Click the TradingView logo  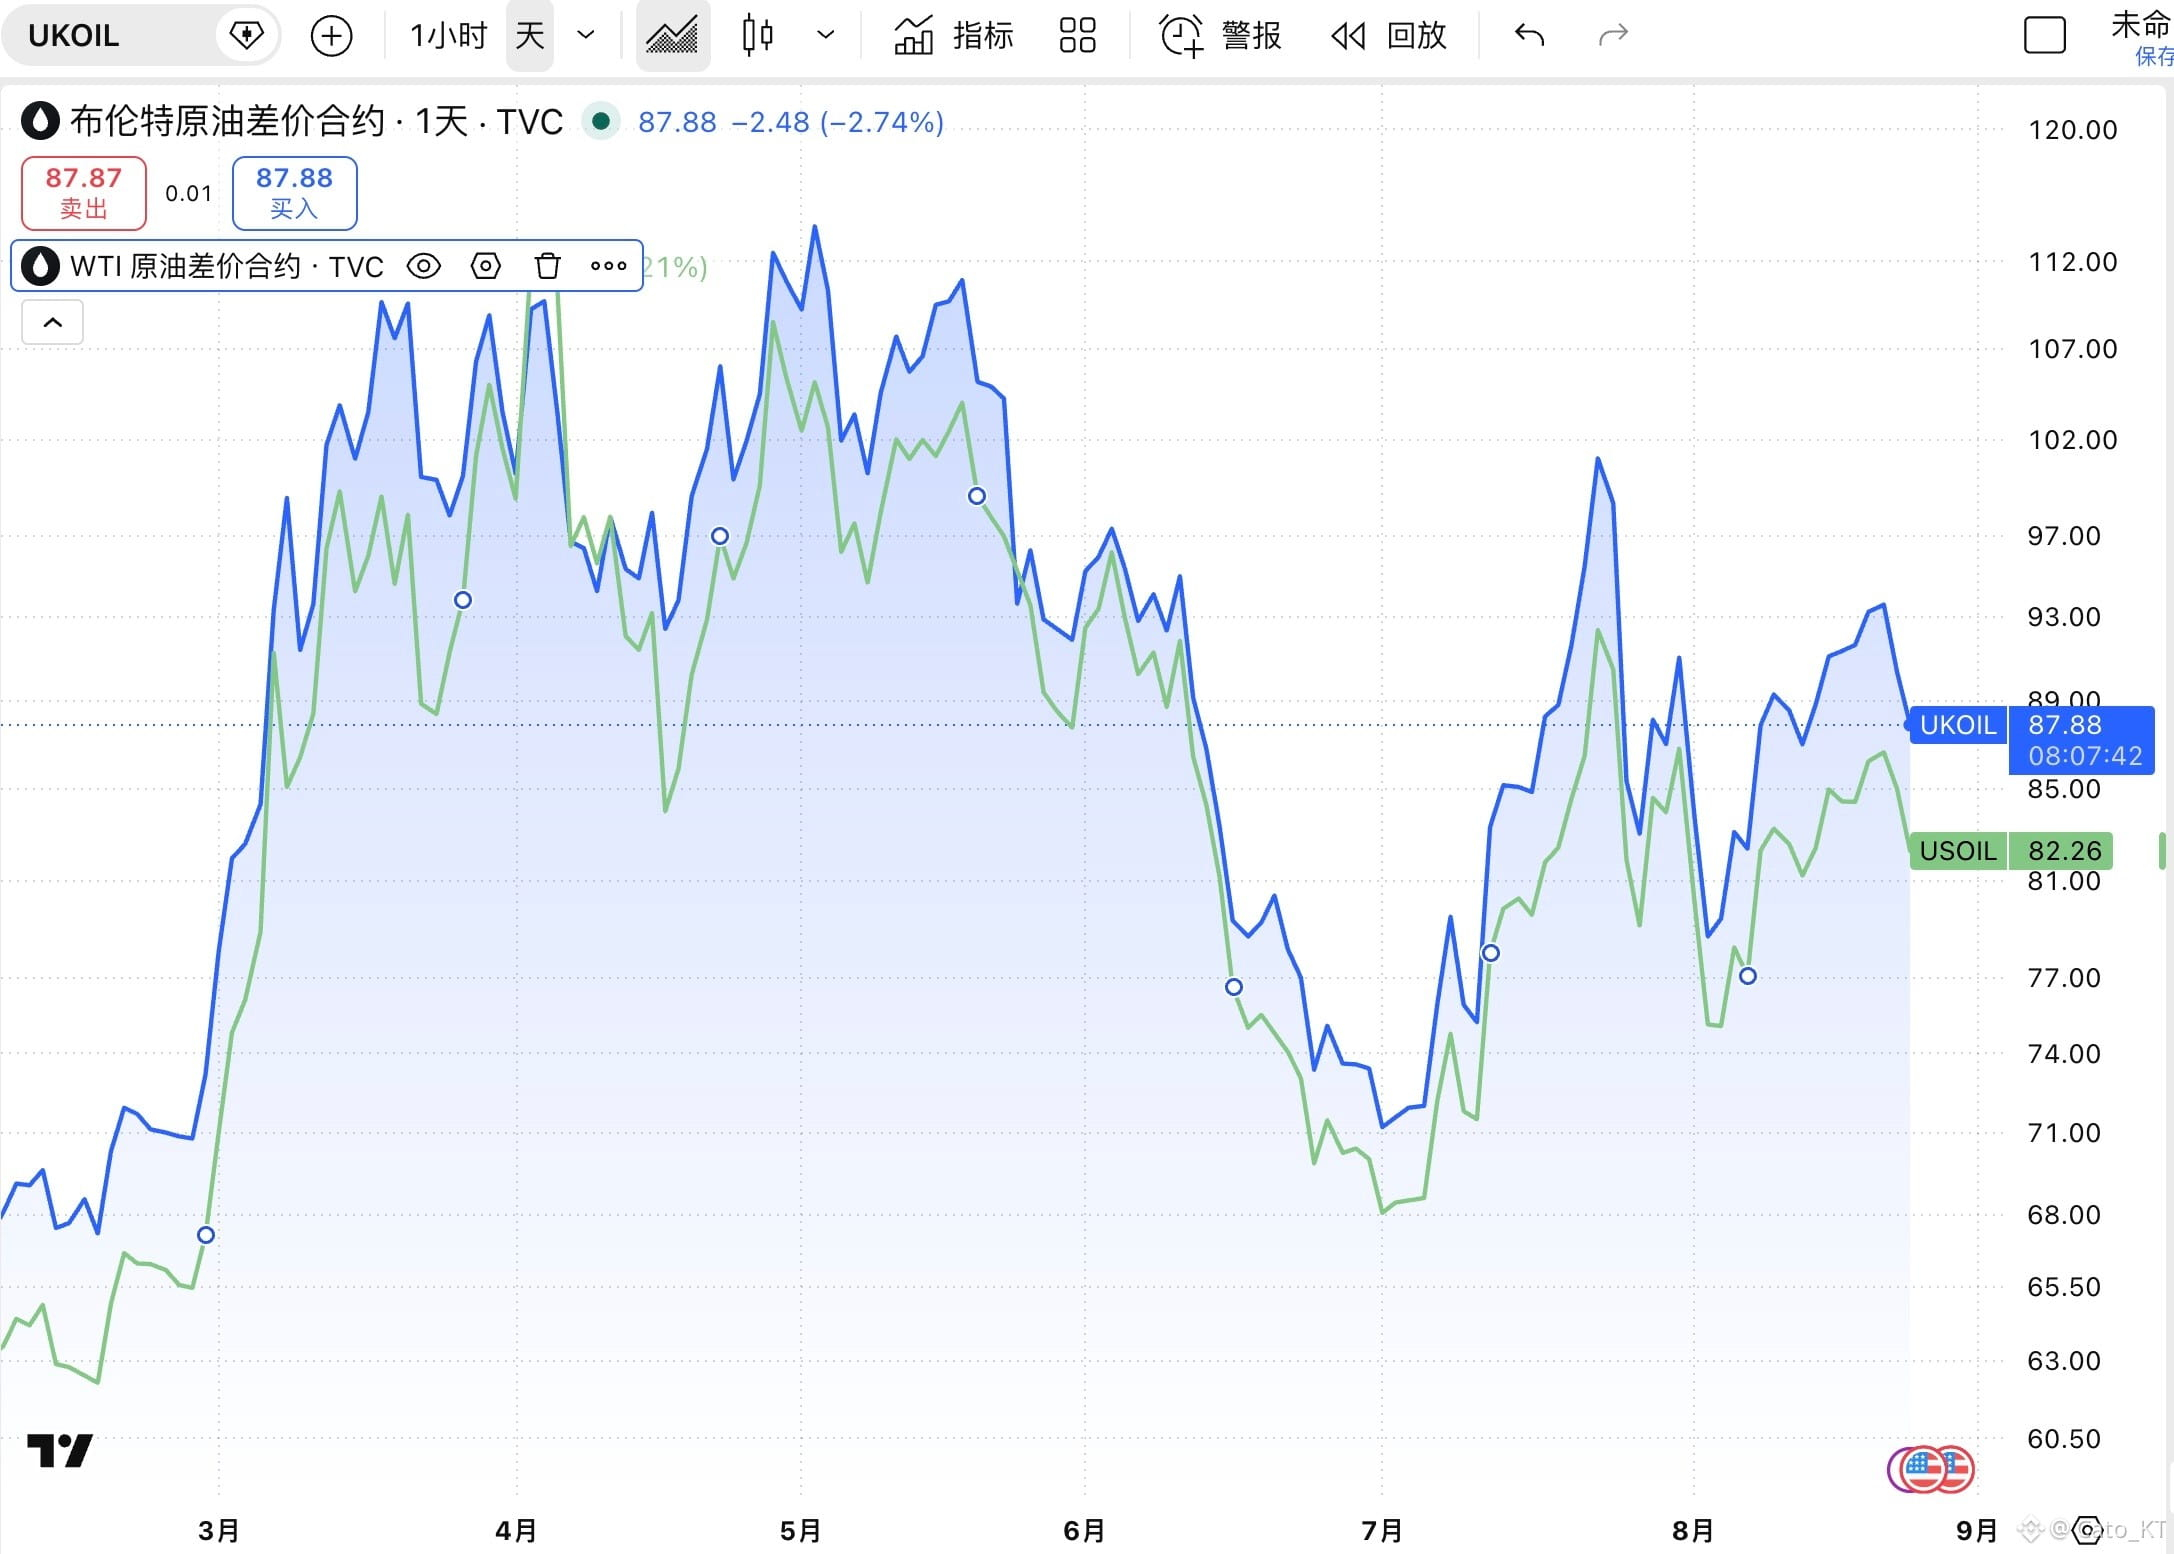60,1450
